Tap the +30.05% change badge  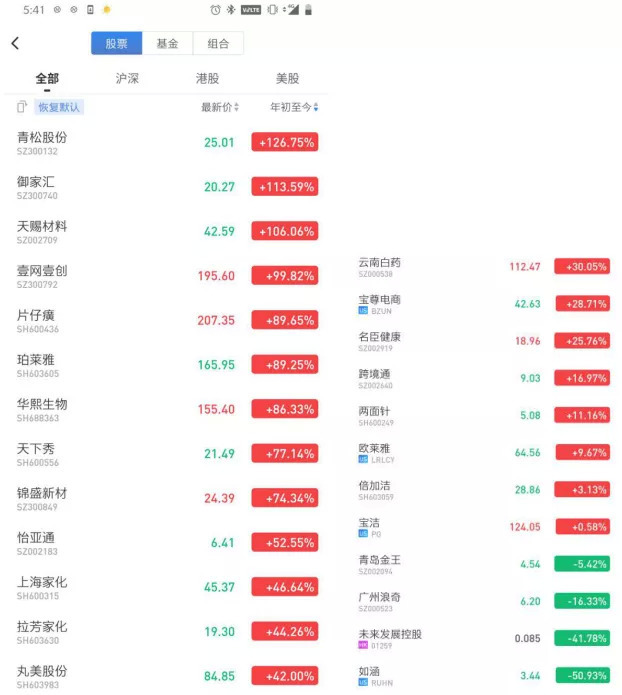click(582, 266)
